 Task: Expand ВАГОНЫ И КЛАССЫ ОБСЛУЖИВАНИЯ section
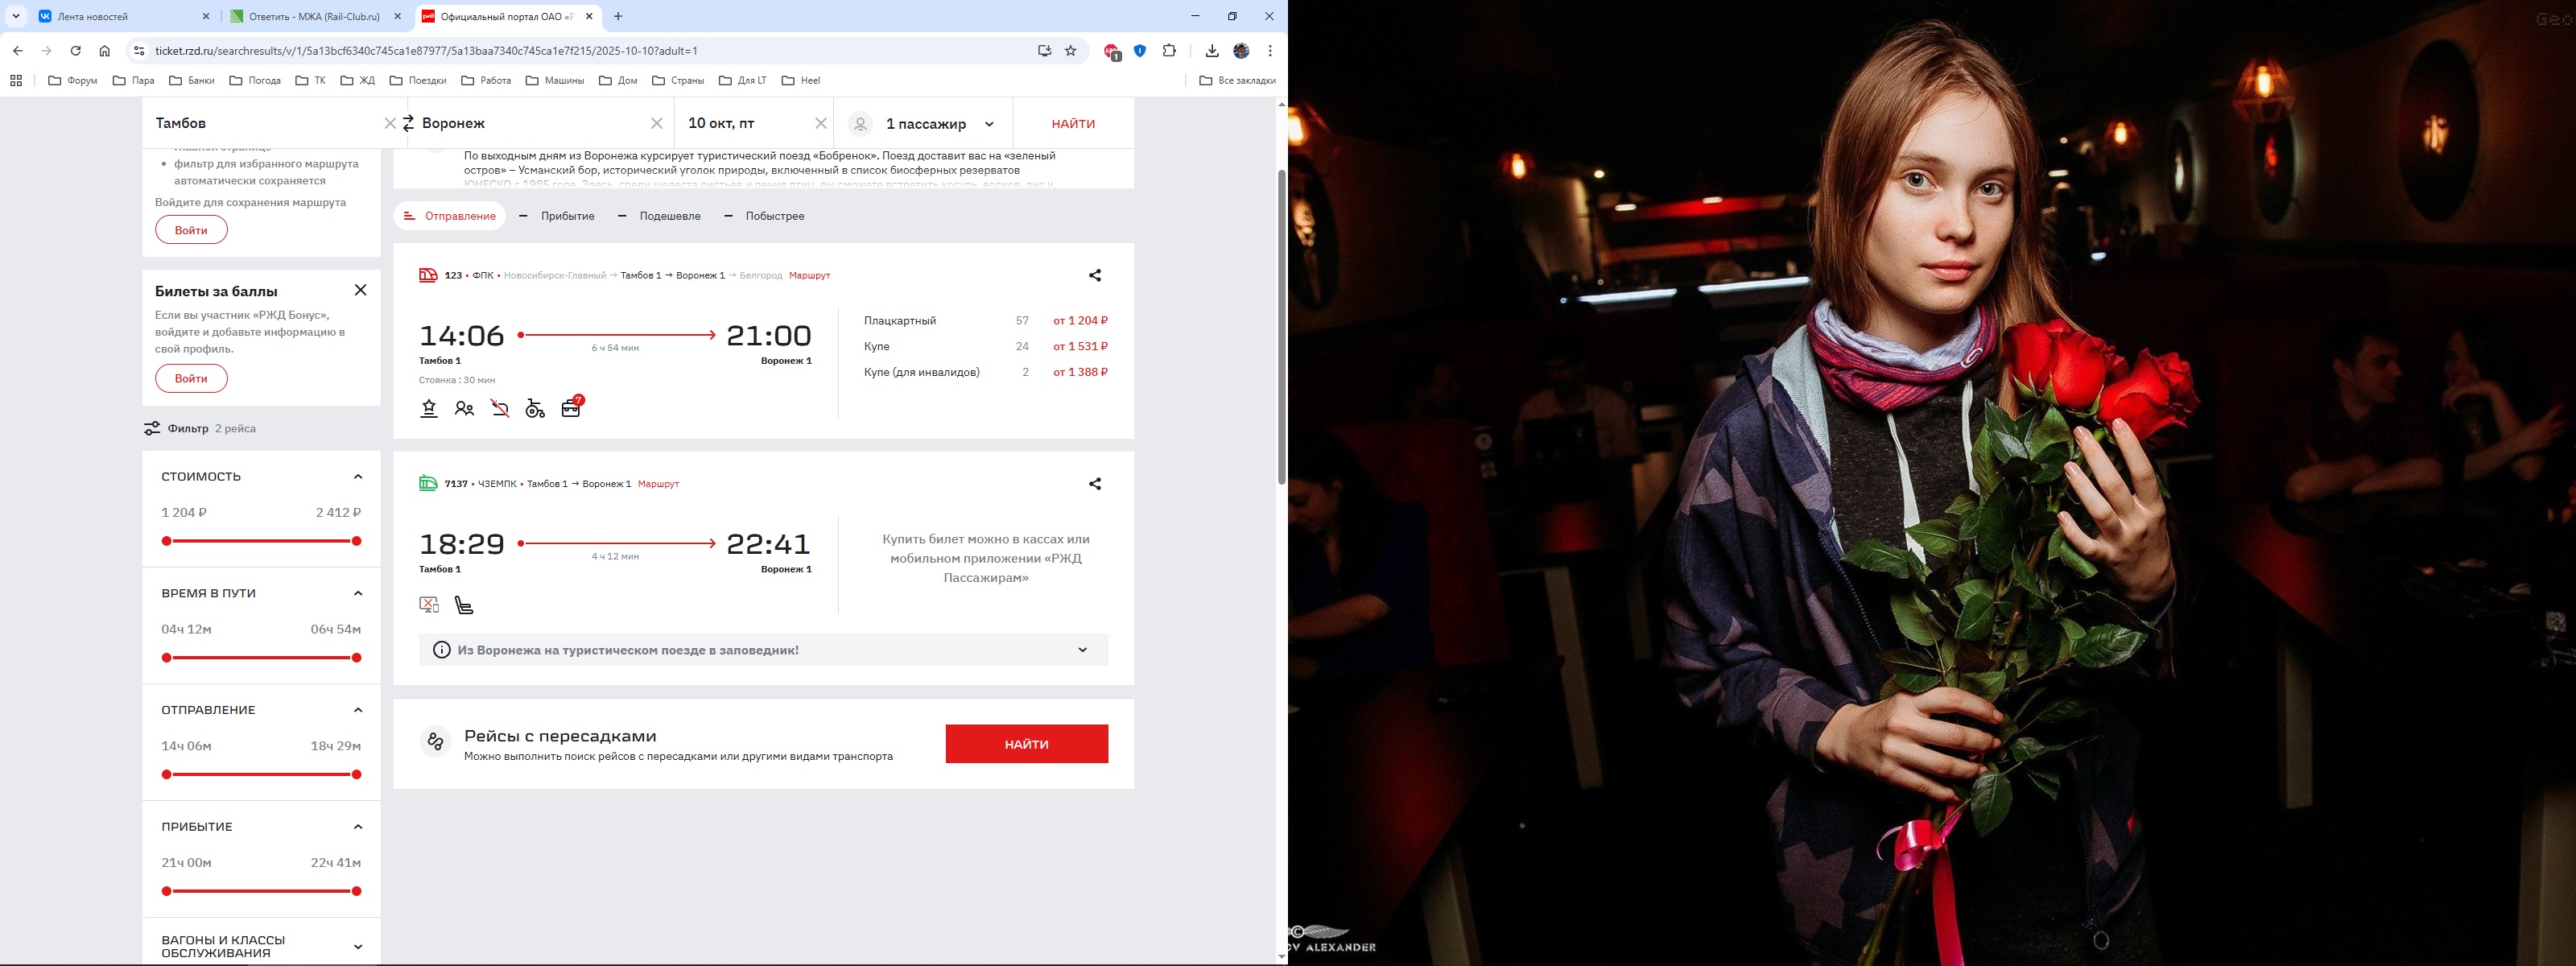click(x=358, y=947)
